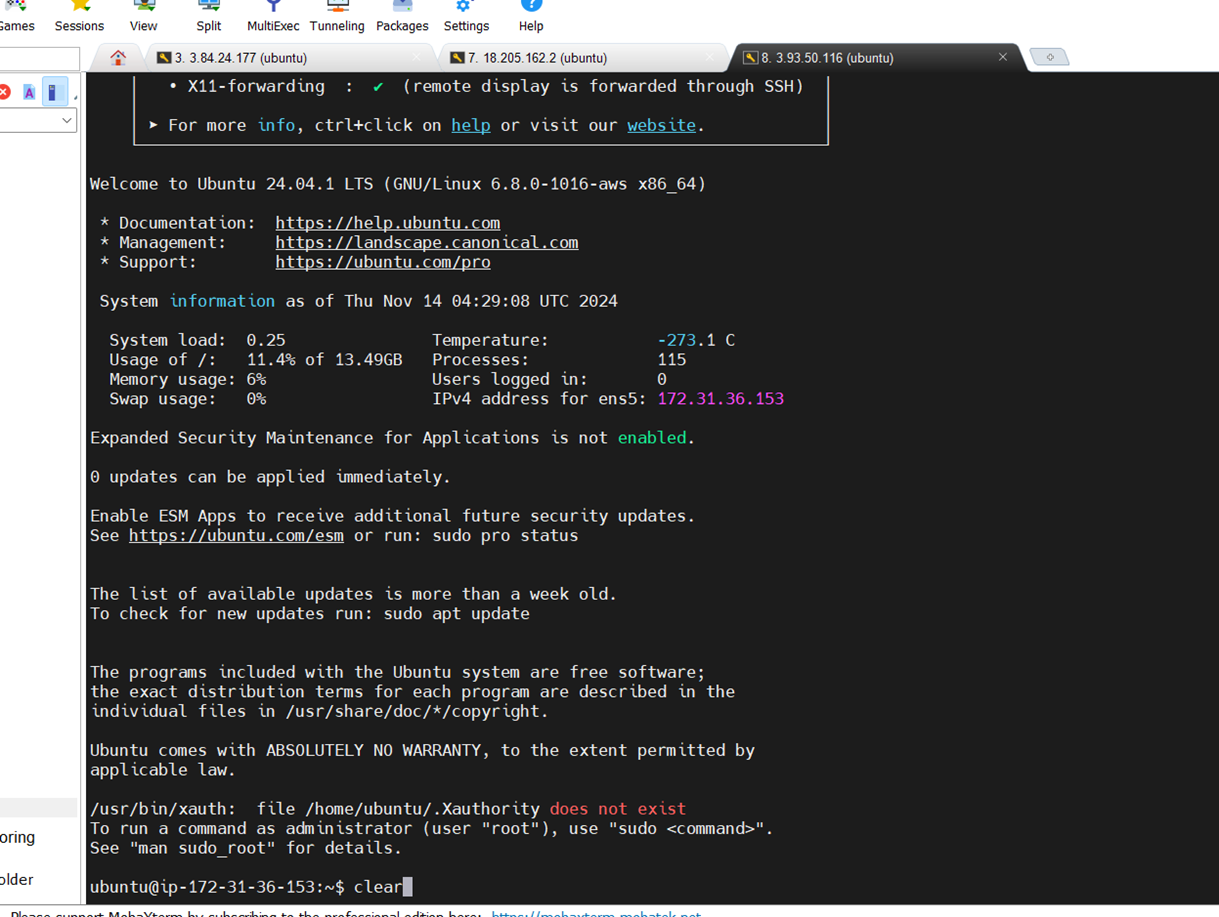The width and height of the screenshot is (1219, 917).
Task: Expand the sidebar path dropdown
Action: (66, 121)
